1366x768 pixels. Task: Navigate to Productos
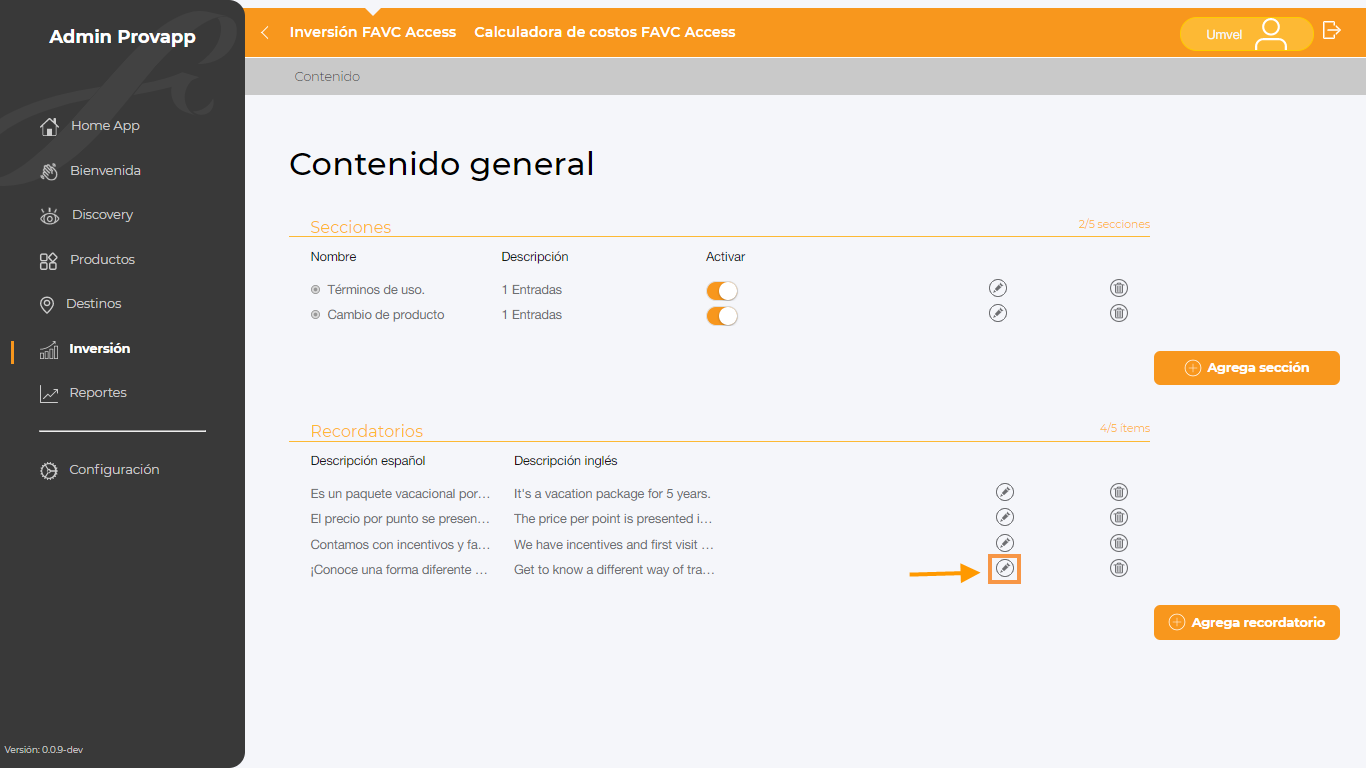coord(87,260)
